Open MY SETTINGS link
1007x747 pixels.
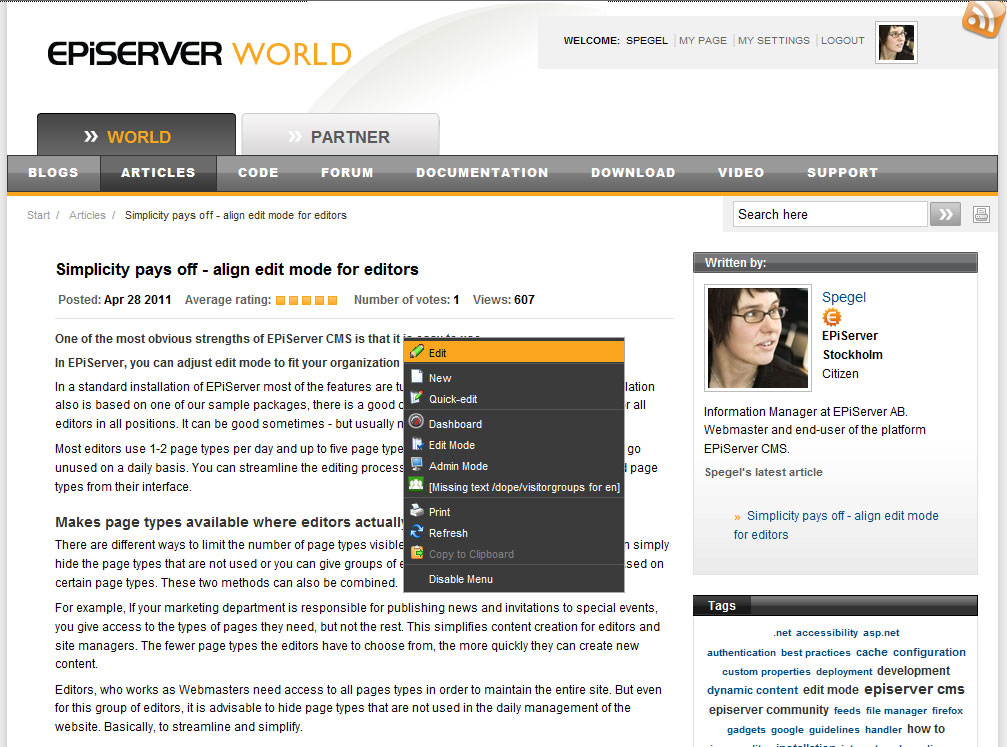click(x=774, y=41)
